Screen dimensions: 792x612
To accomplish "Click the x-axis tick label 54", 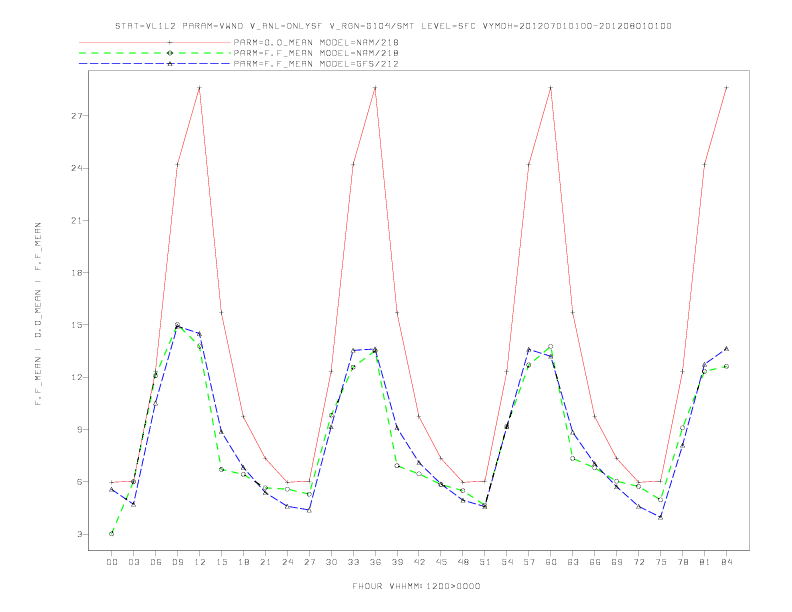I will (x=507, y=562).
